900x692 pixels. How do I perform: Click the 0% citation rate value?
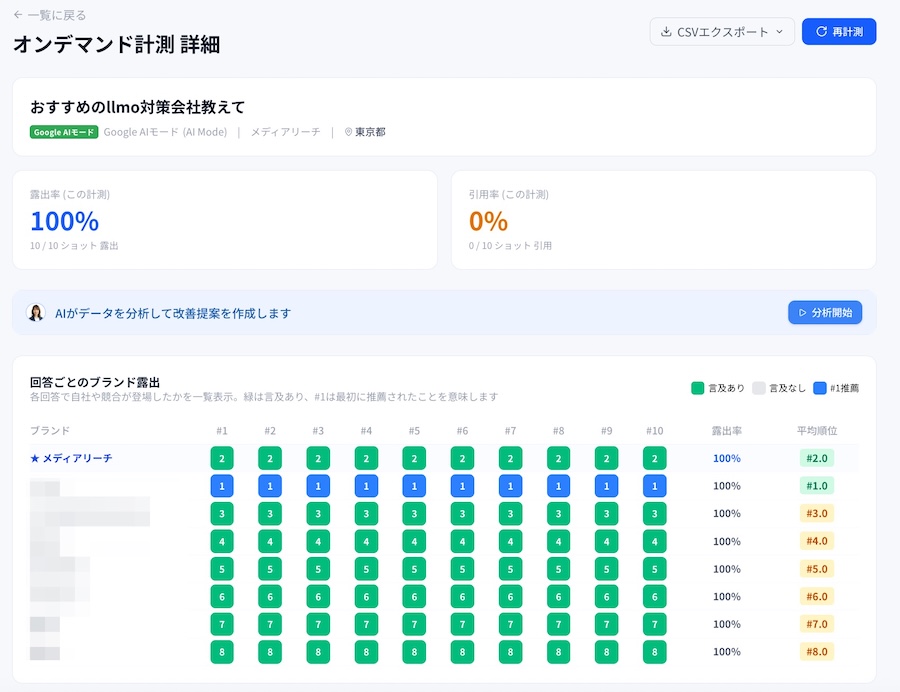click(x=488, y=221)
